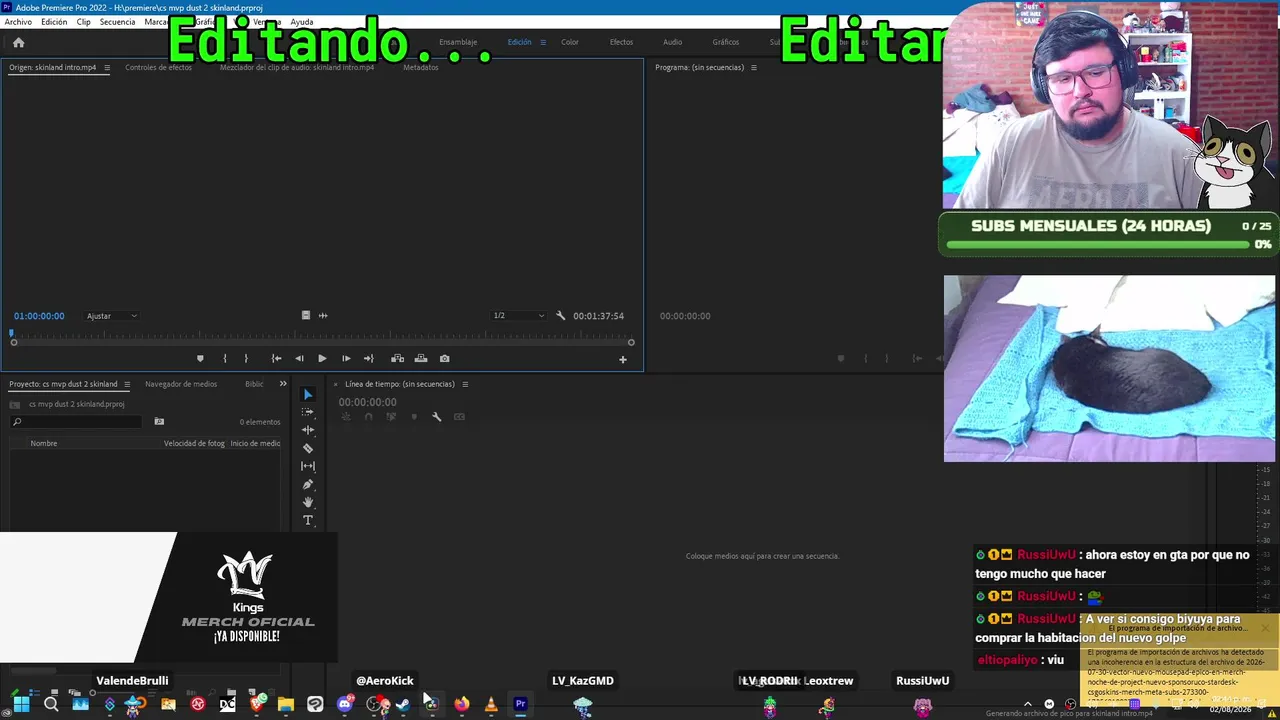The height and width of the screenshot is (720, 1280).
Task: Click the Source monitor playhead marker
Action: pos(12,333)
